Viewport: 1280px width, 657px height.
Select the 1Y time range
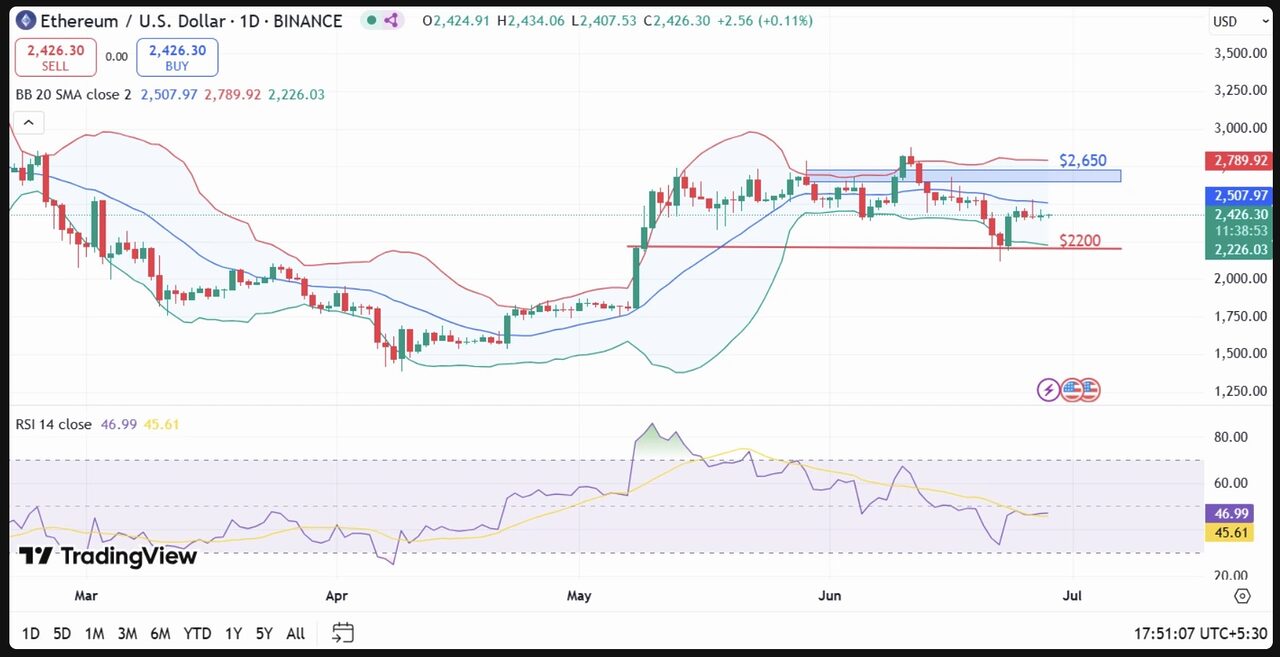point(233,633)
